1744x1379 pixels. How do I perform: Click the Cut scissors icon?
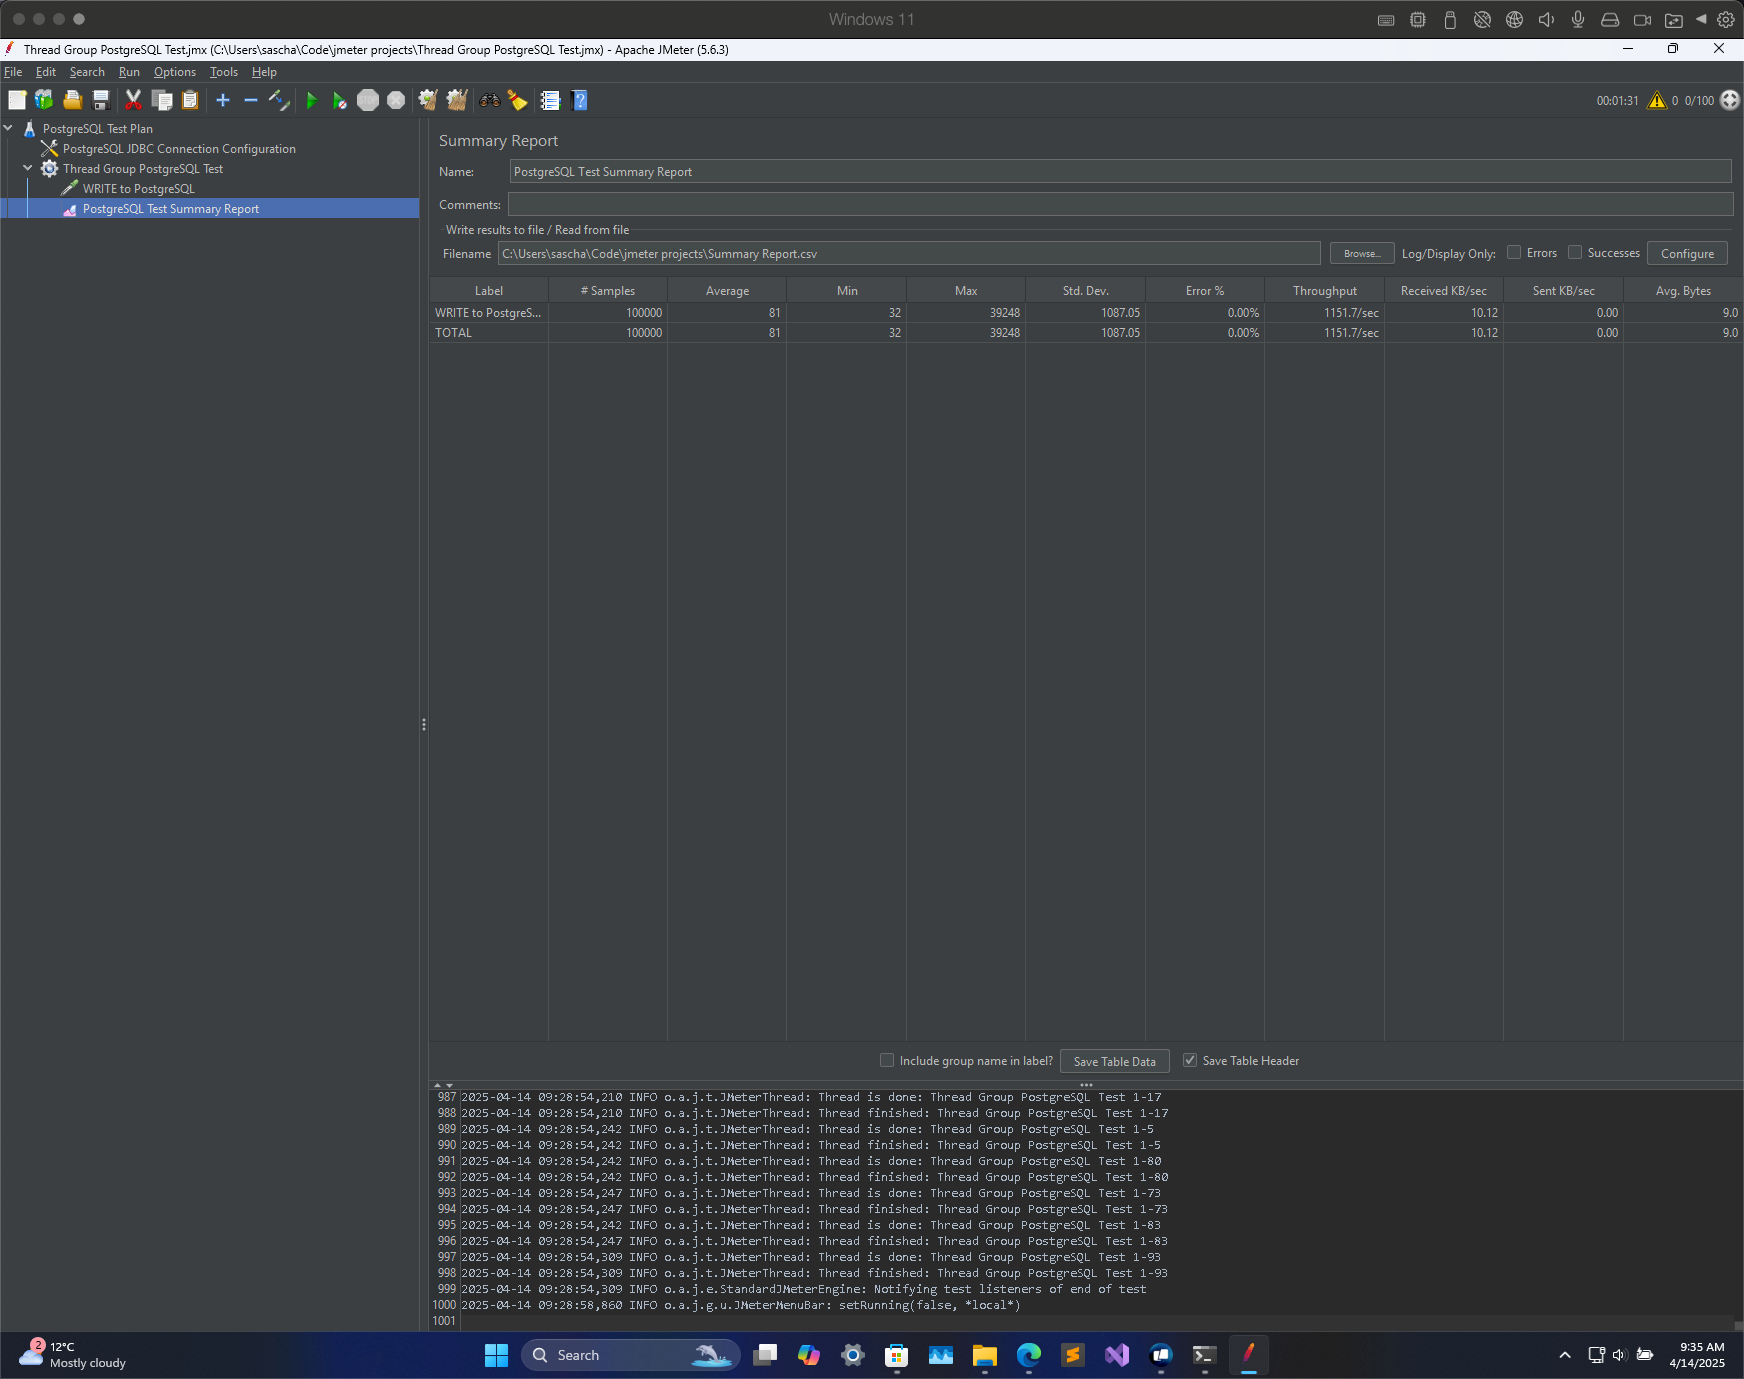133,100
